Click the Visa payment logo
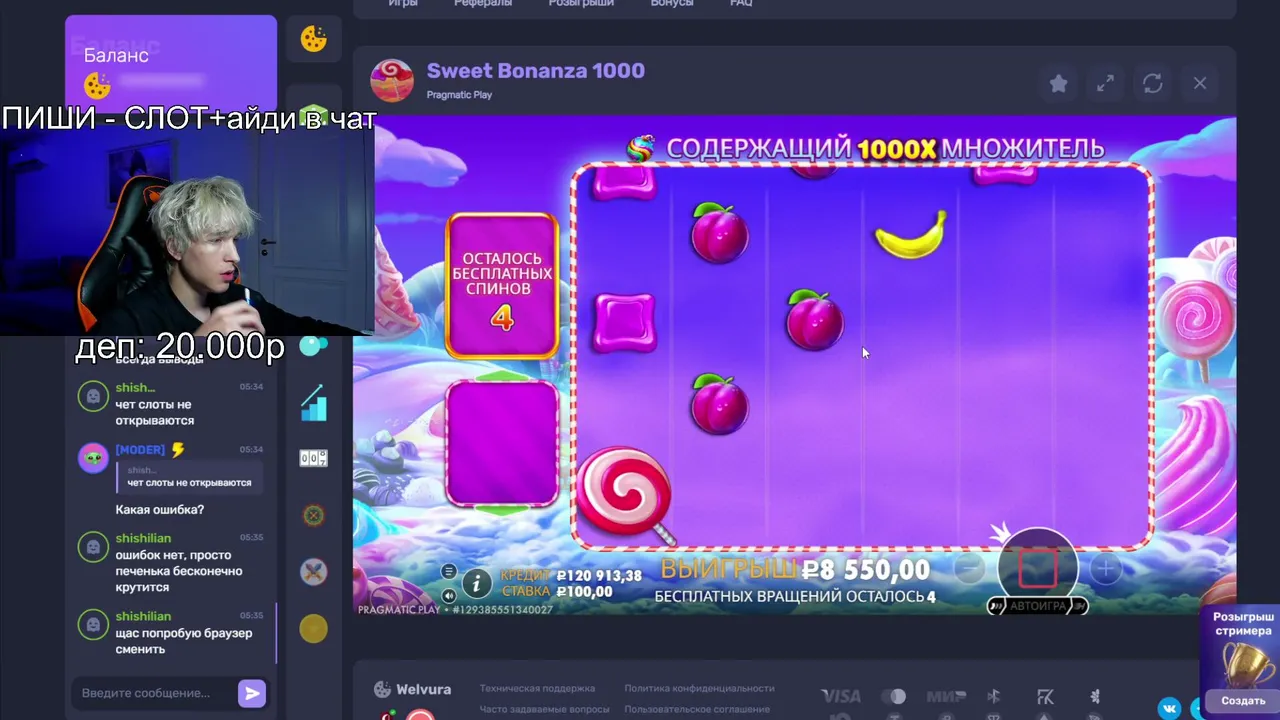The width and height of the screenshot is (1280, 720). coord(841,696)
